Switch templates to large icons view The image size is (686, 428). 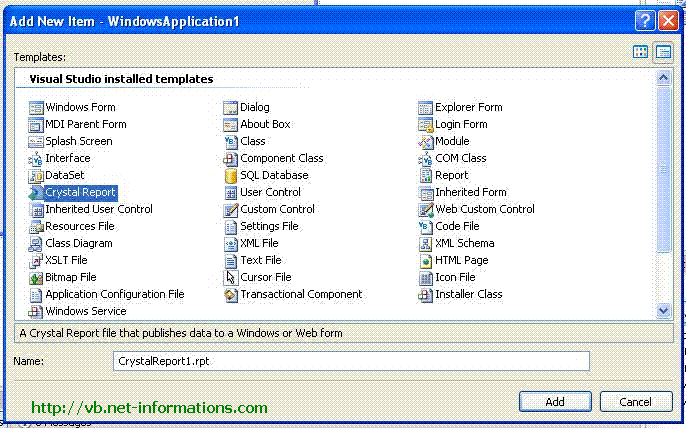tap(640, 52)
